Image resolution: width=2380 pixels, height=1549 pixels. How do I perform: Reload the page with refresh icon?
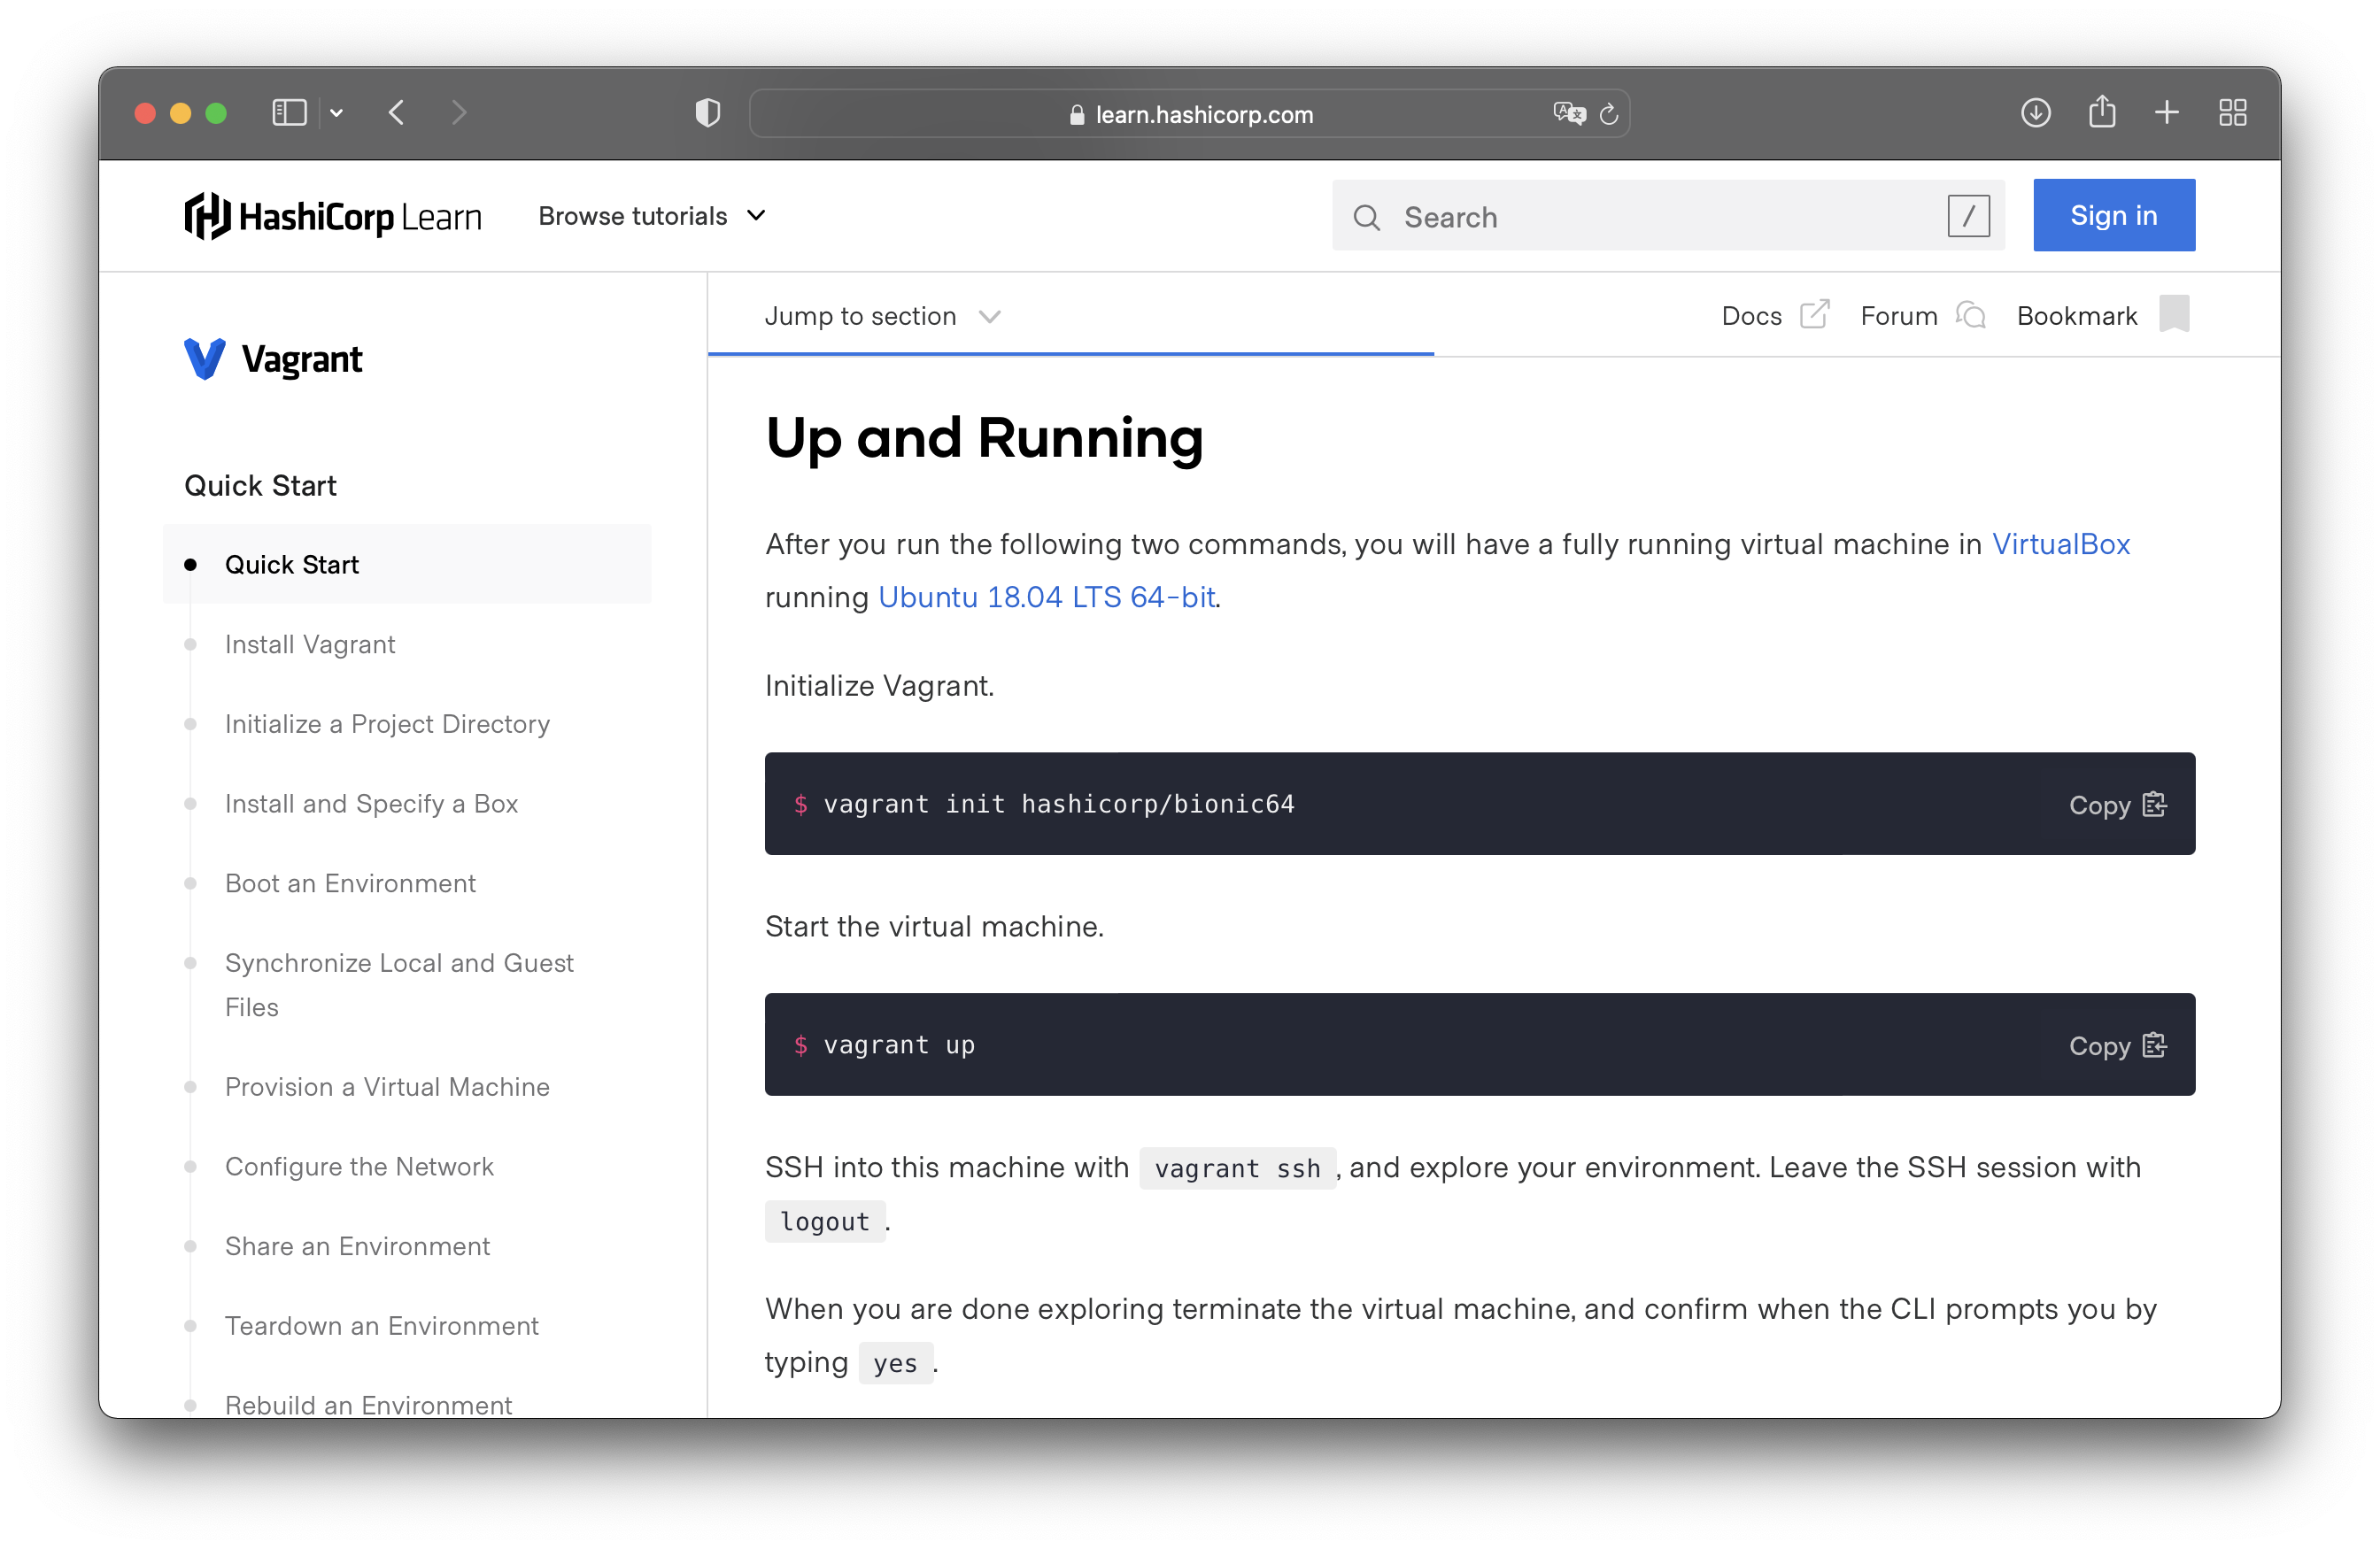coord(1609,114)
